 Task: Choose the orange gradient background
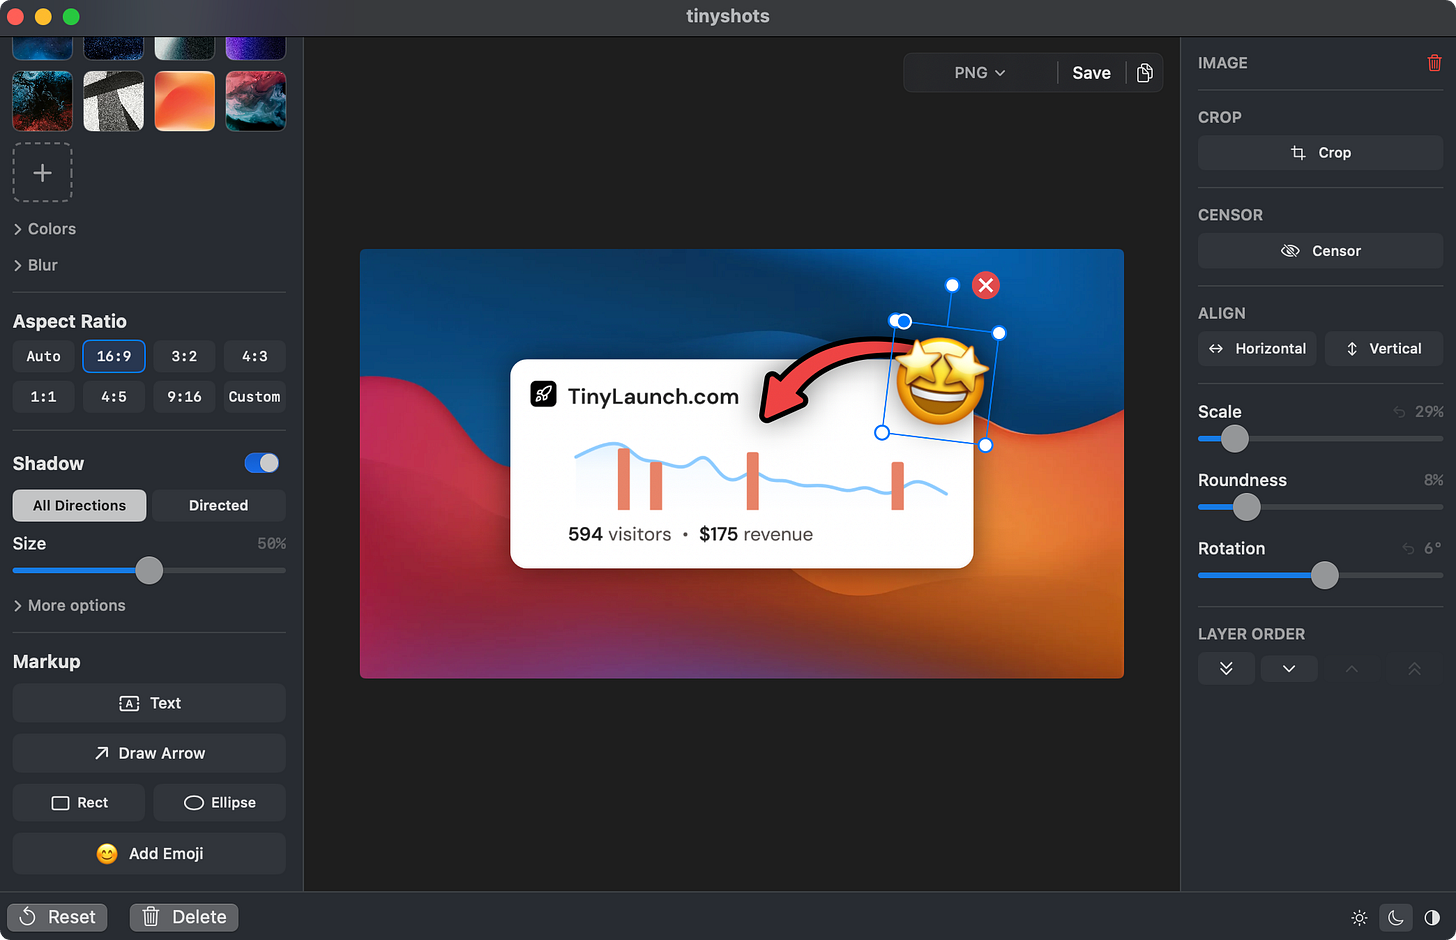click(184, 101)
